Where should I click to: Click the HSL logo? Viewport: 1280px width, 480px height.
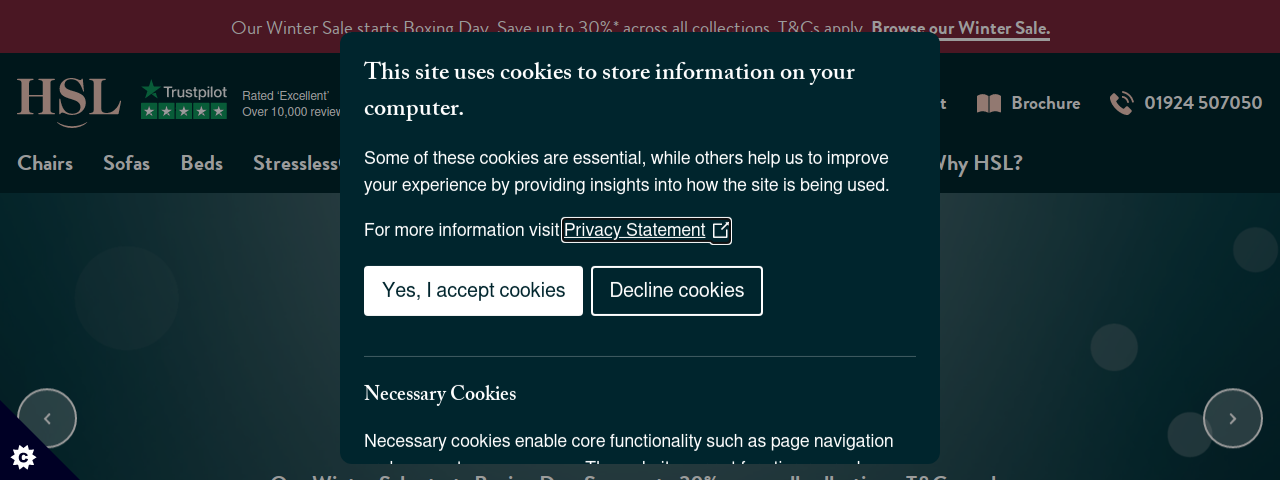(69, 102)
